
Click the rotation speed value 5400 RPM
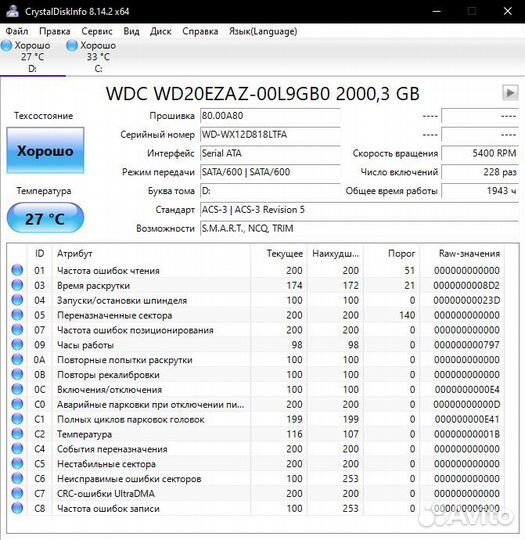pos(480,153)
